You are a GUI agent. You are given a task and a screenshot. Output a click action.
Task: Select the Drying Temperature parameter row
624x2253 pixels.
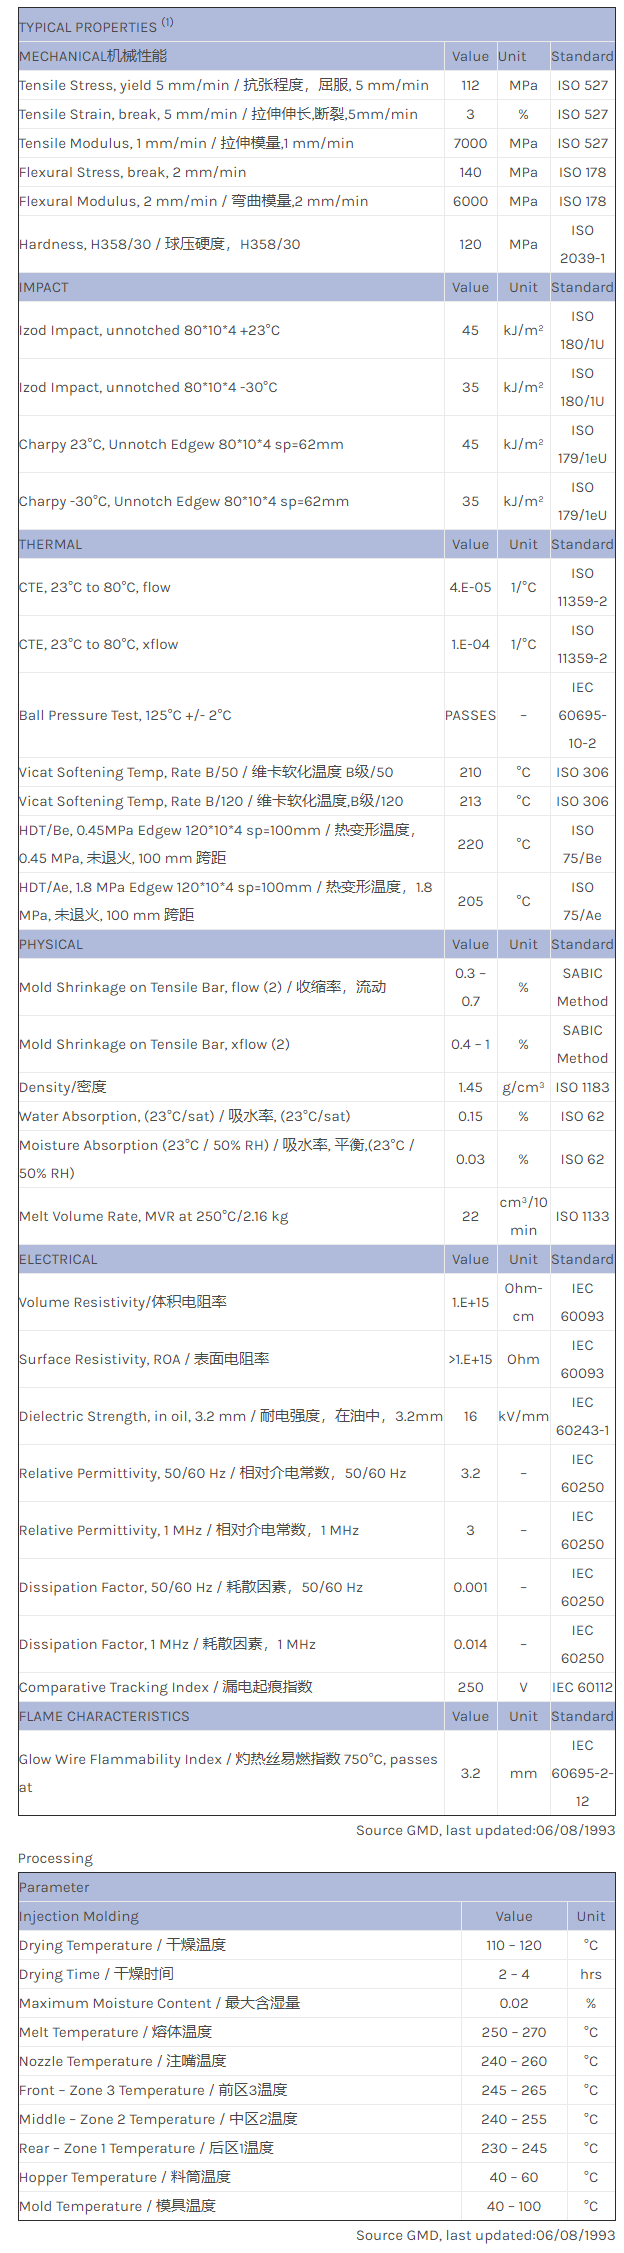click(122, 1945)
